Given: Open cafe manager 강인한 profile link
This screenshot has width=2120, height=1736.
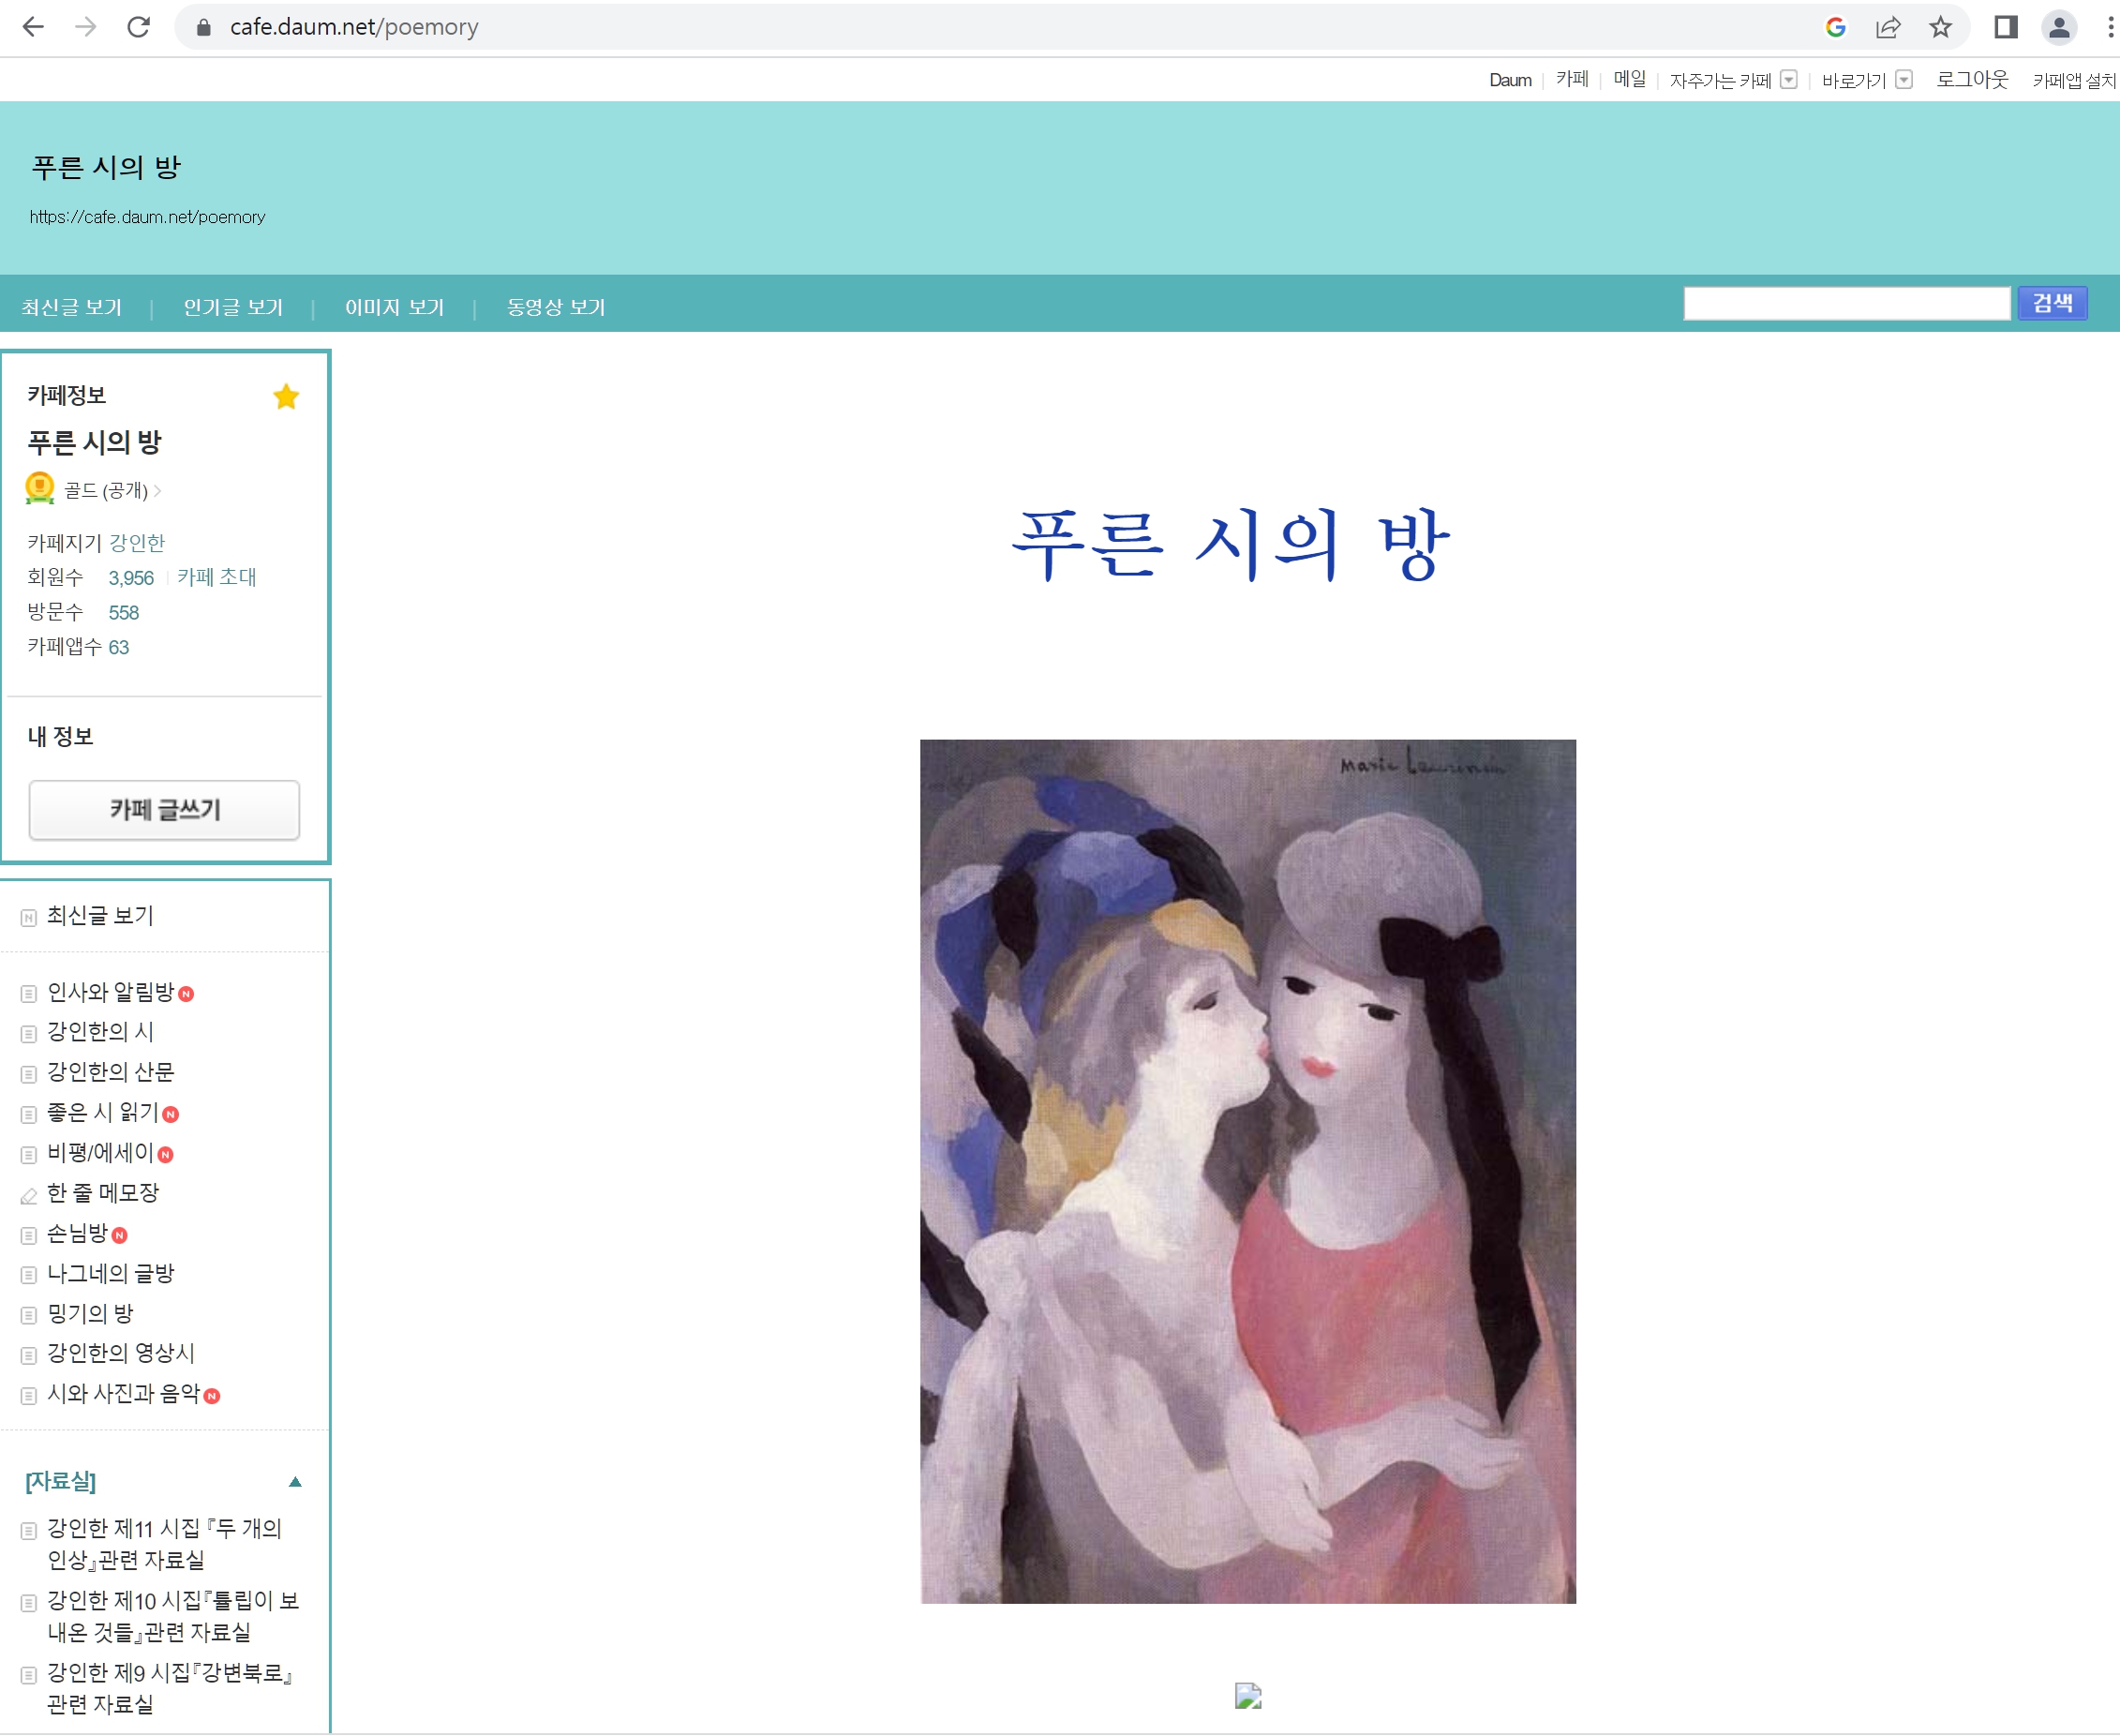Looking at the screenshot, I should coord(137,542).
